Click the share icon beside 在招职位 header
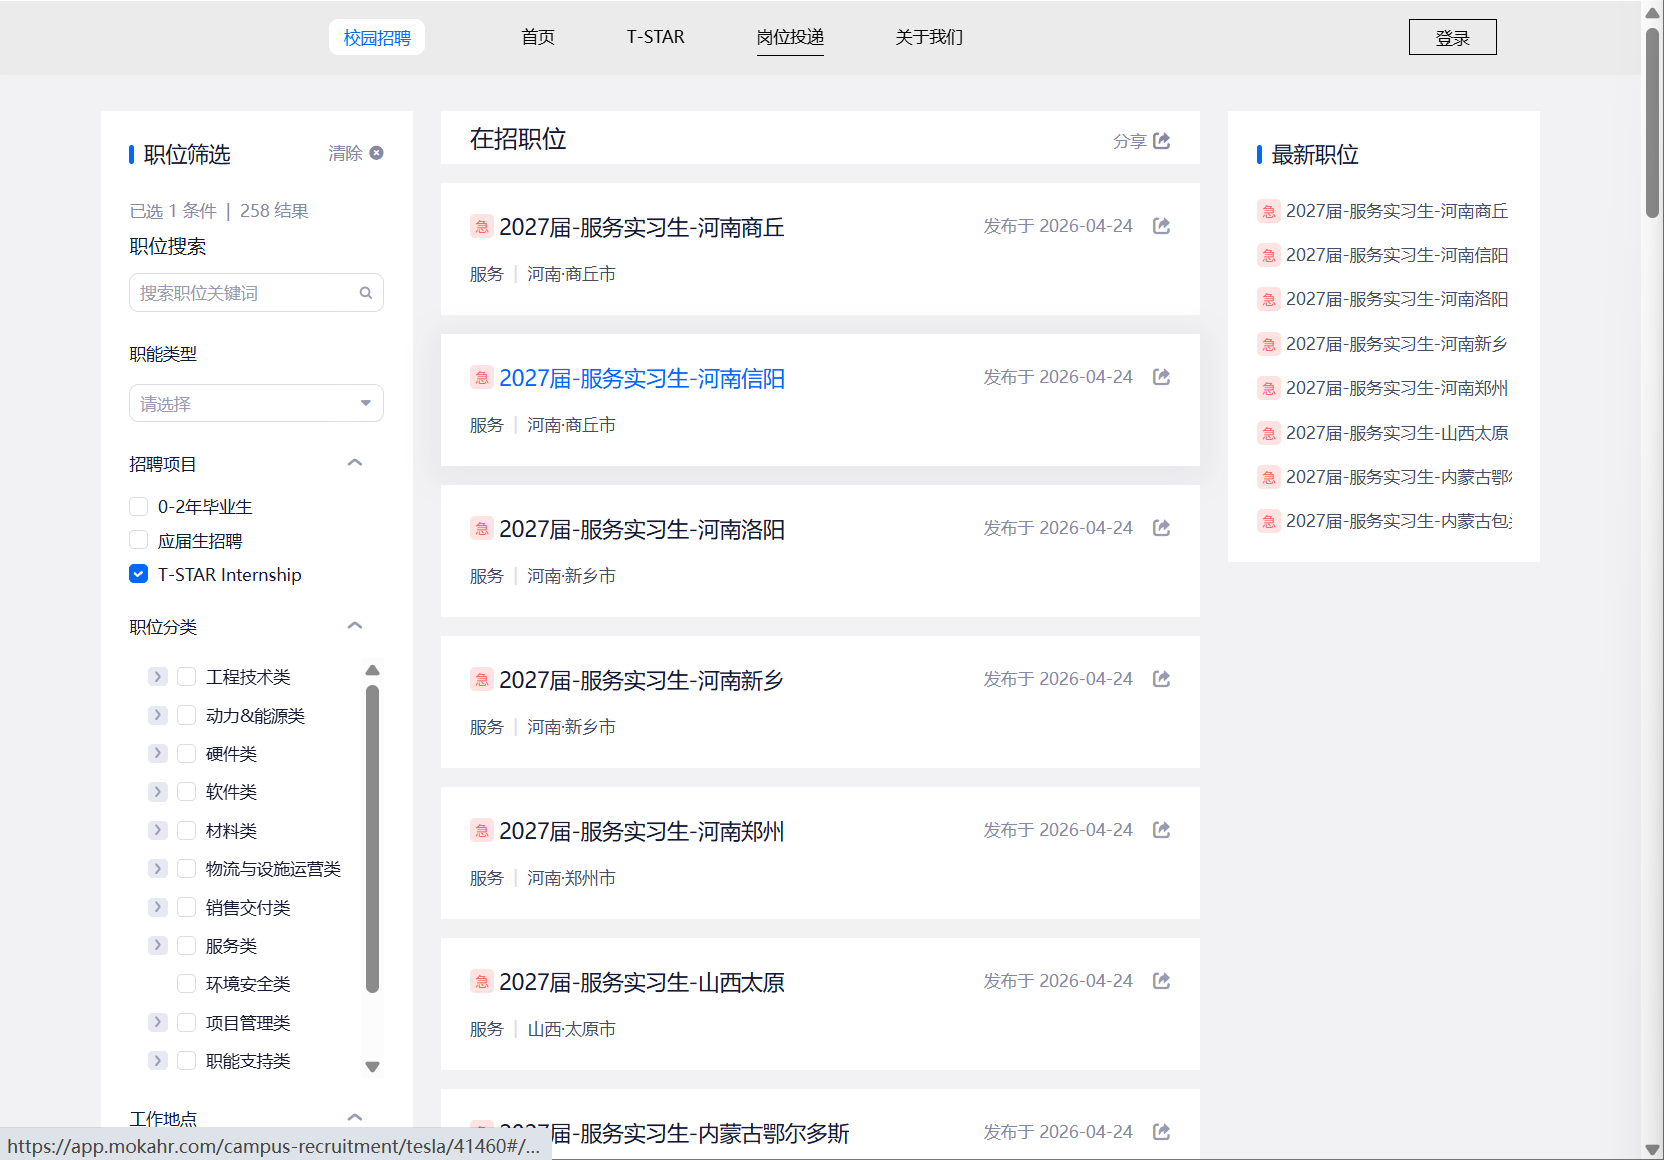Screen dimensions: 1664x1160 coord(1161,141)
